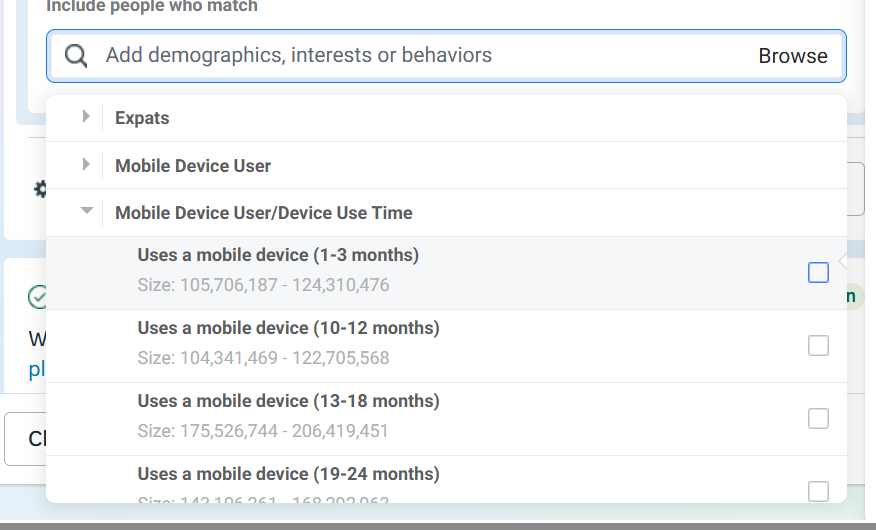
Task: Collapse Mobile Device User/Device Use Time arrow
Action: point(86,212)
